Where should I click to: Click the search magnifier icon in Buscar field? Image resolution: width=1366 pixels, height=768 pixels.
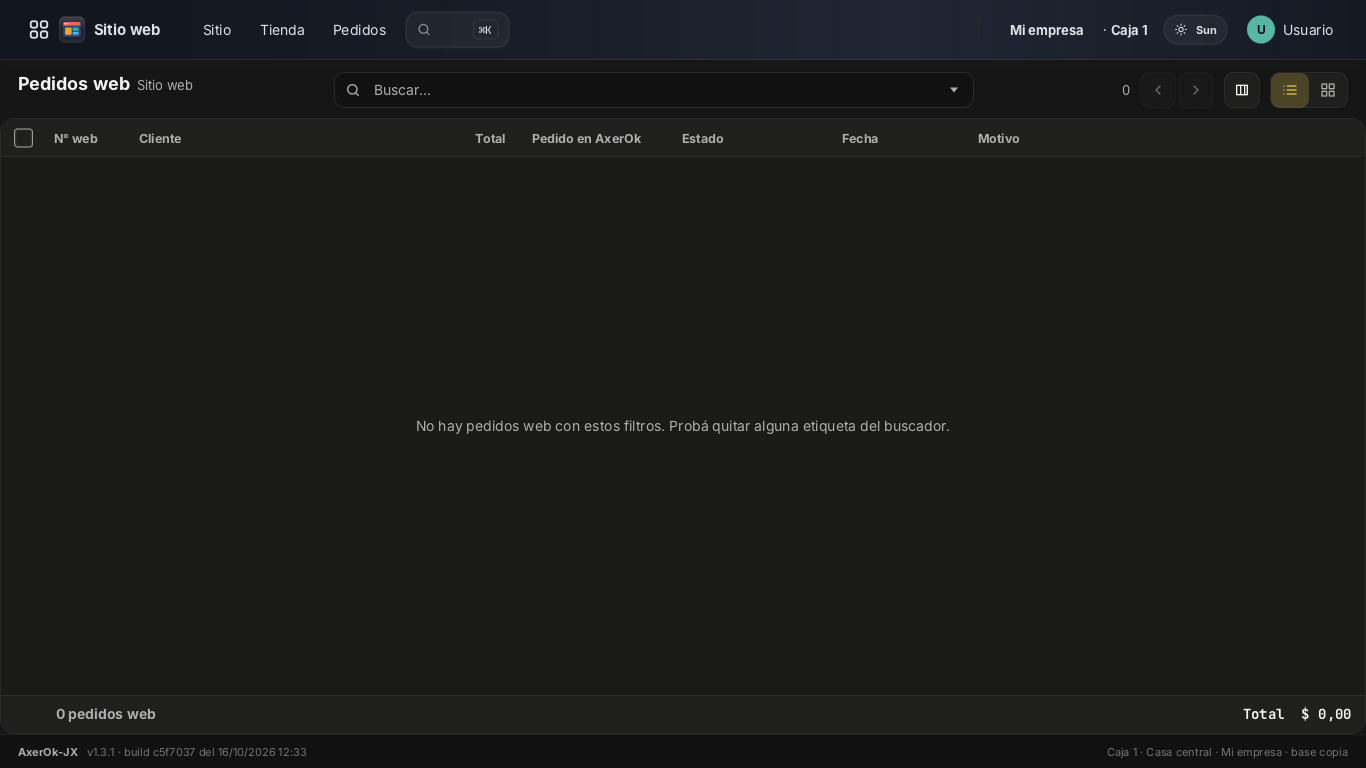(353, 90)
